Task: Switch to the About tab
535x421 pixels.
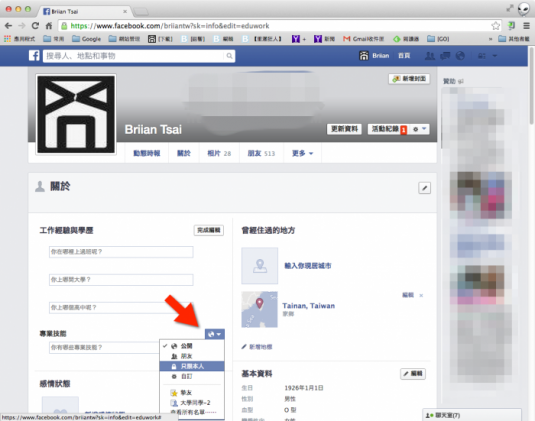Action: point(184,153)
